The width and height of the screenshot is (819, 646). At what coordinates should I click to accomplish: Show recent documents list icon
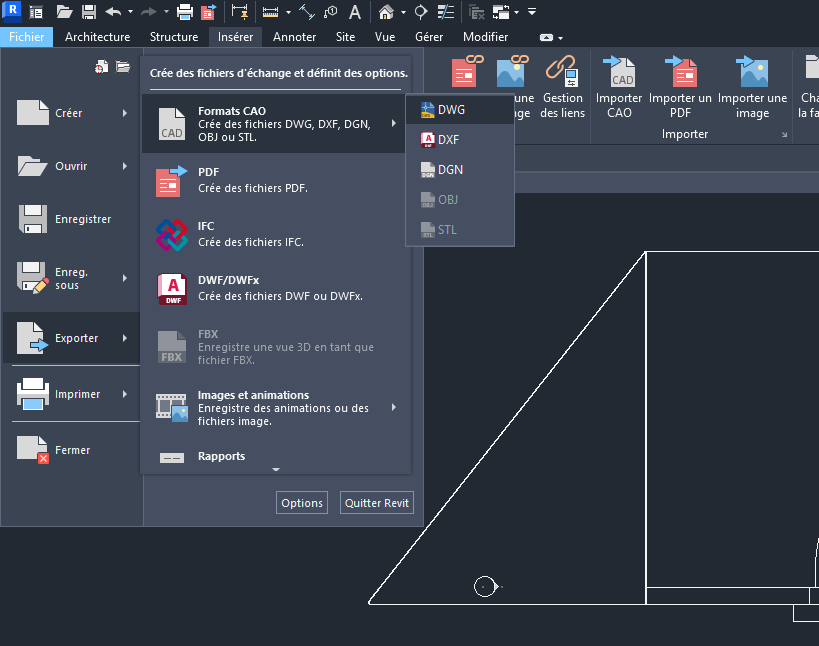[x=100, y=67]
